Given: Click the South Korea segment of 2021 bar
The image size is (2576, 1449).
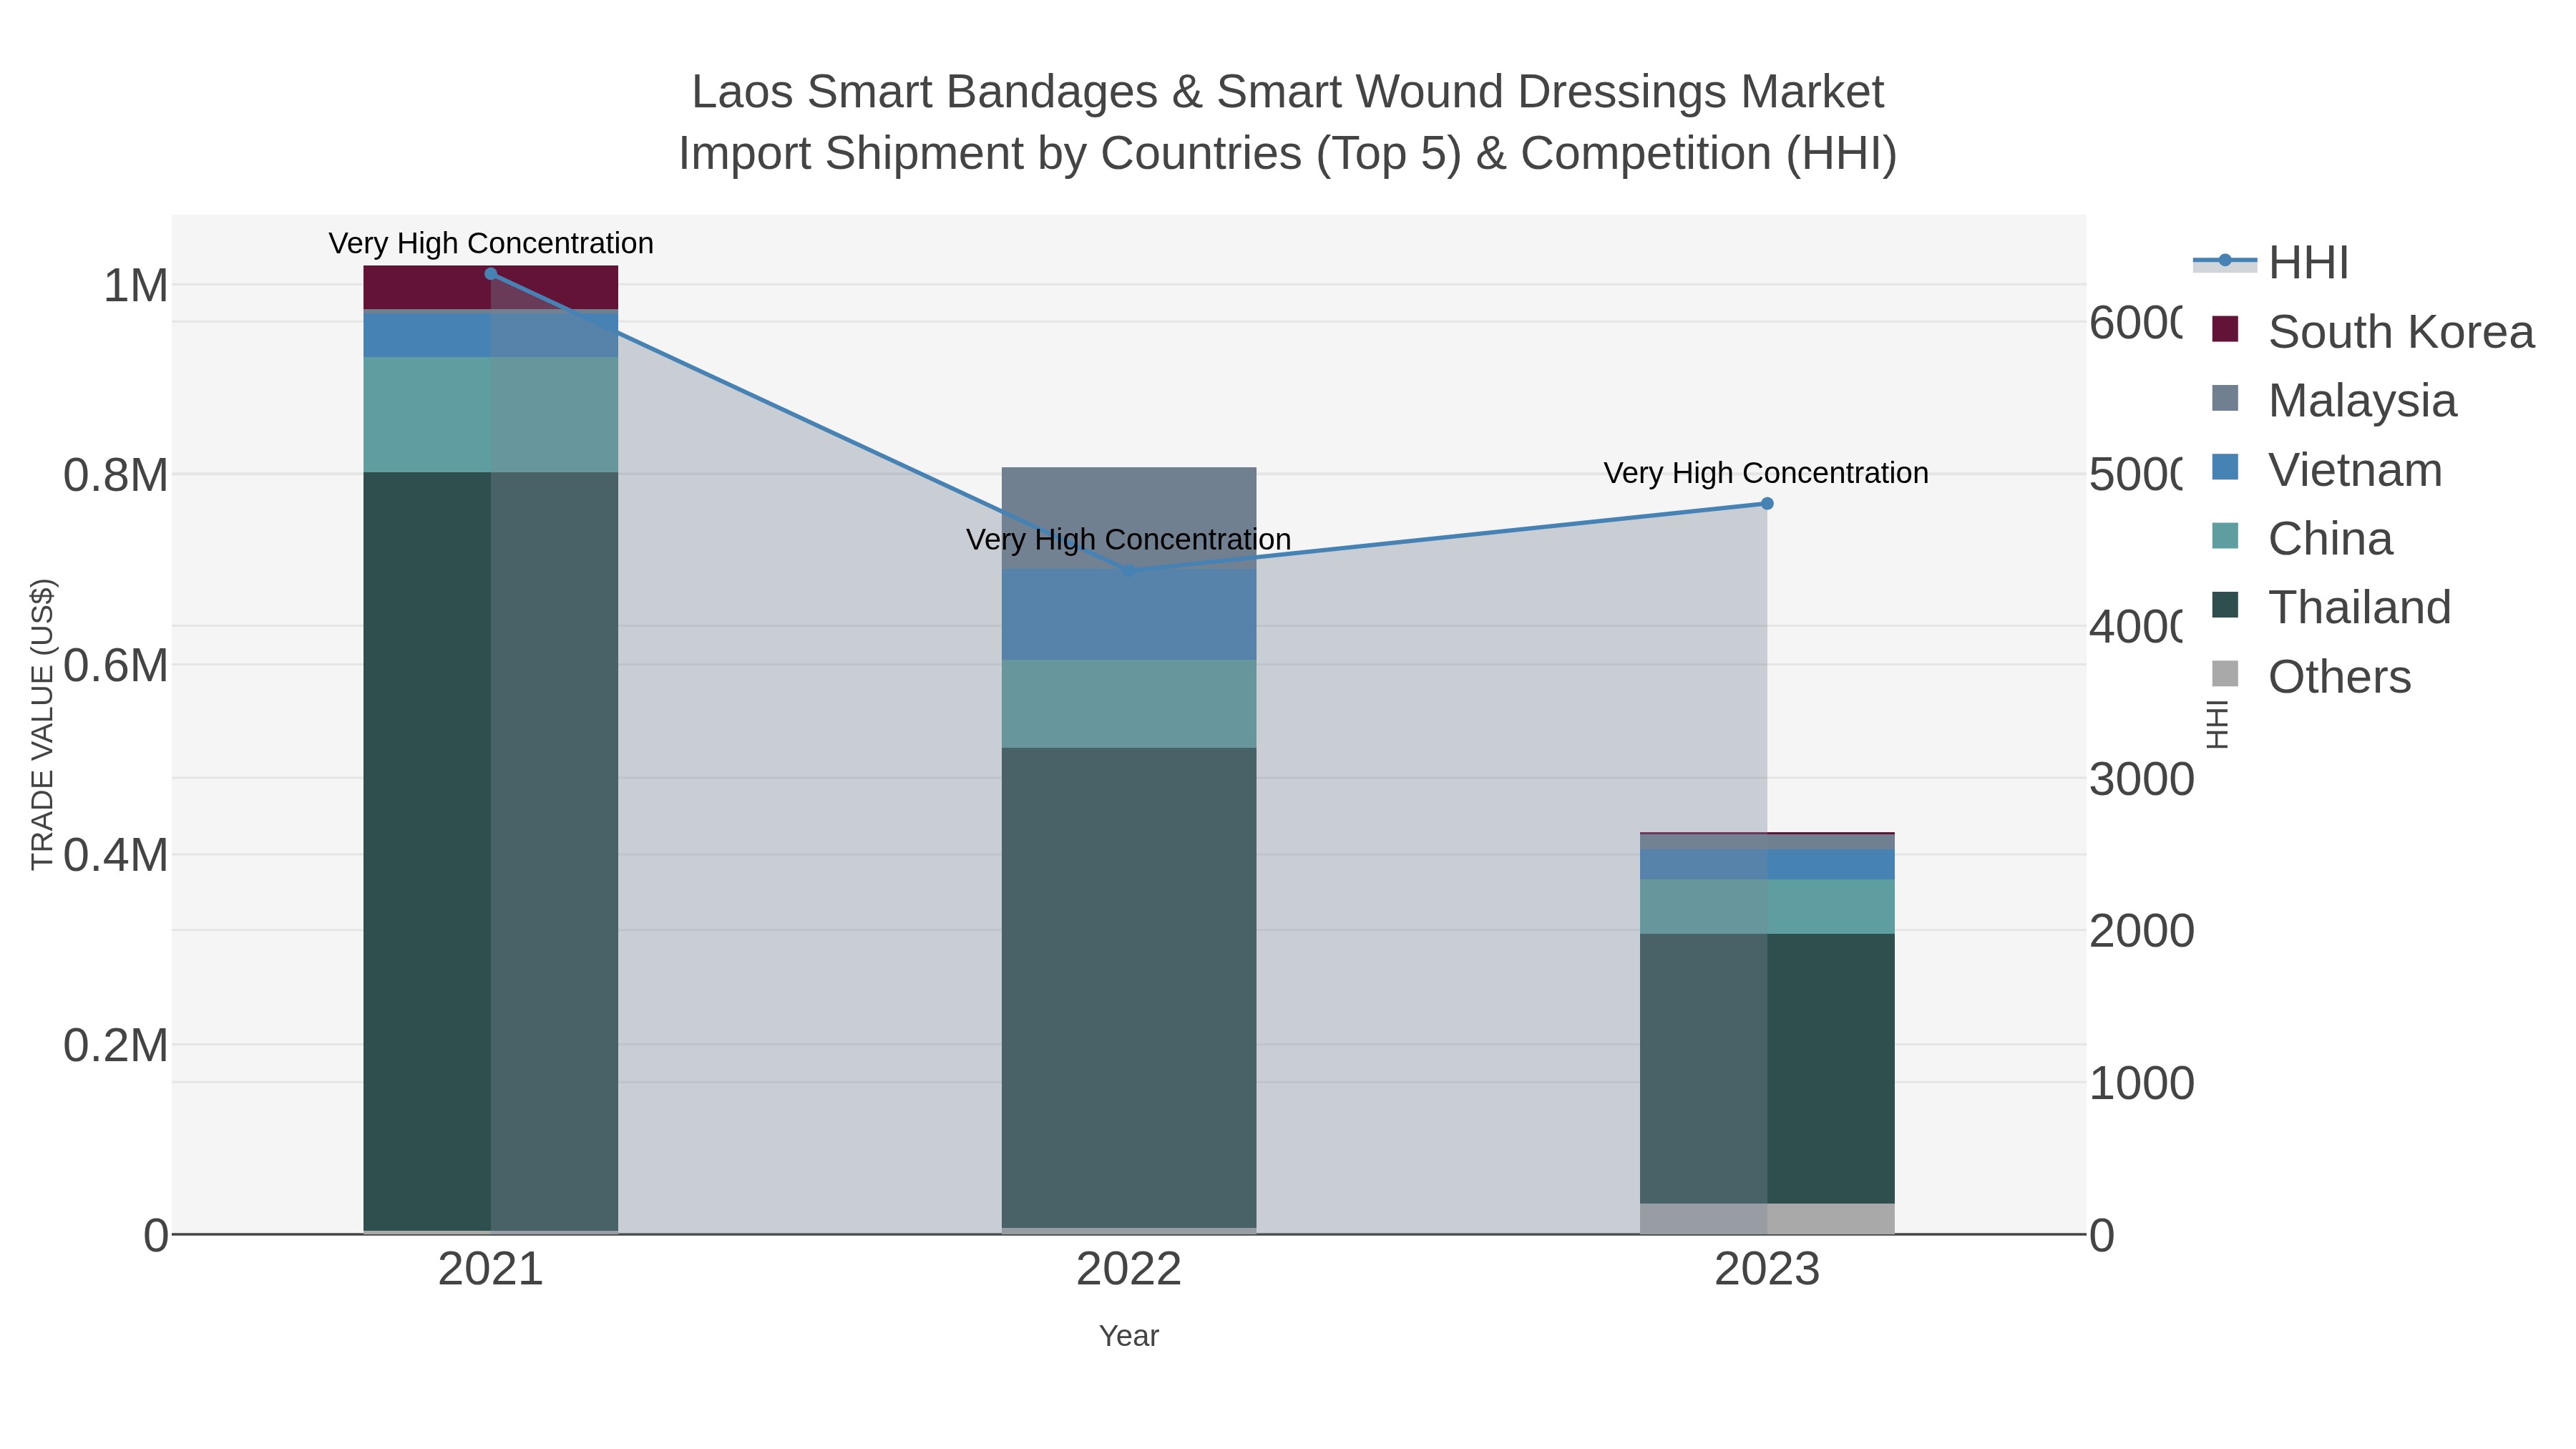Looking at the screenshot, I should 491,288.
